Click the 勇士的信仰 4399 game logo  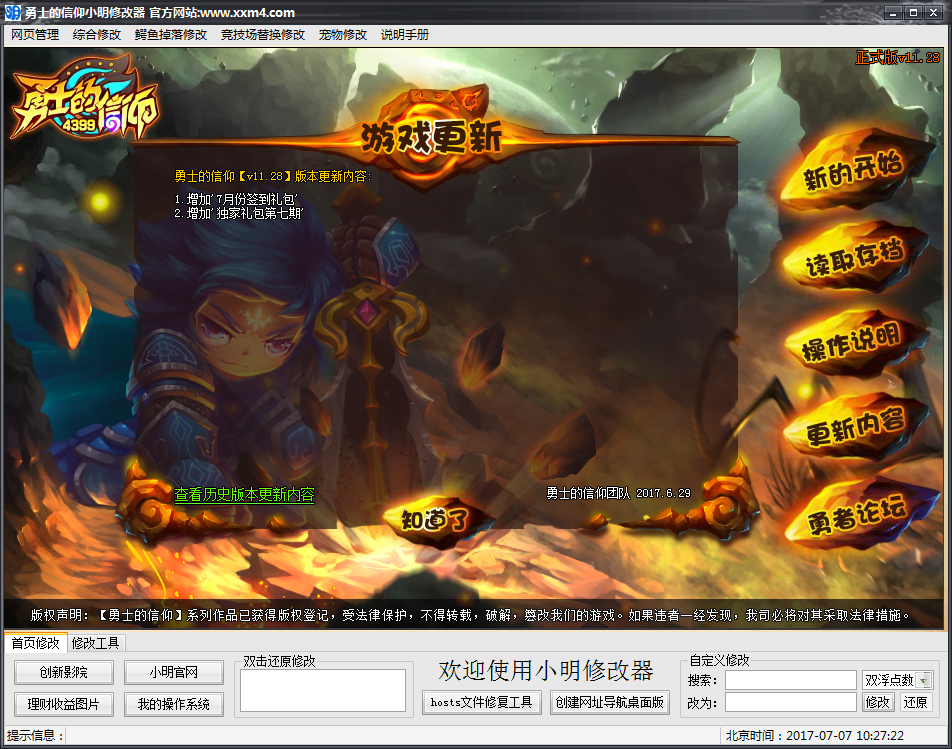(85, 97)
